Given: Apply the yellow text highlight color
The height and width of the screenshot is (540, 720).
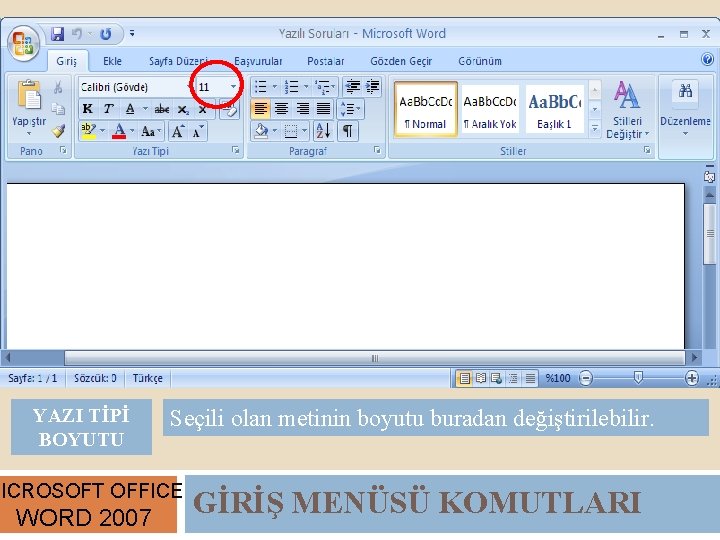Looking at the screenshot, I should pyautogui.click(x=88, y=131).
